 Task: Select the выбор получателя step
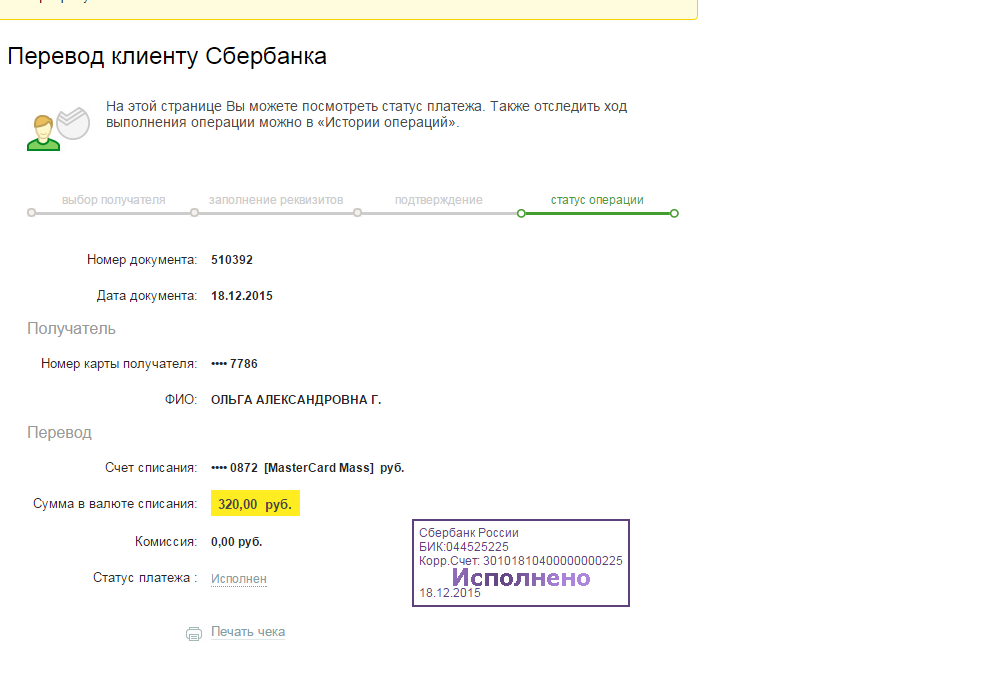[x=113, y=200]
